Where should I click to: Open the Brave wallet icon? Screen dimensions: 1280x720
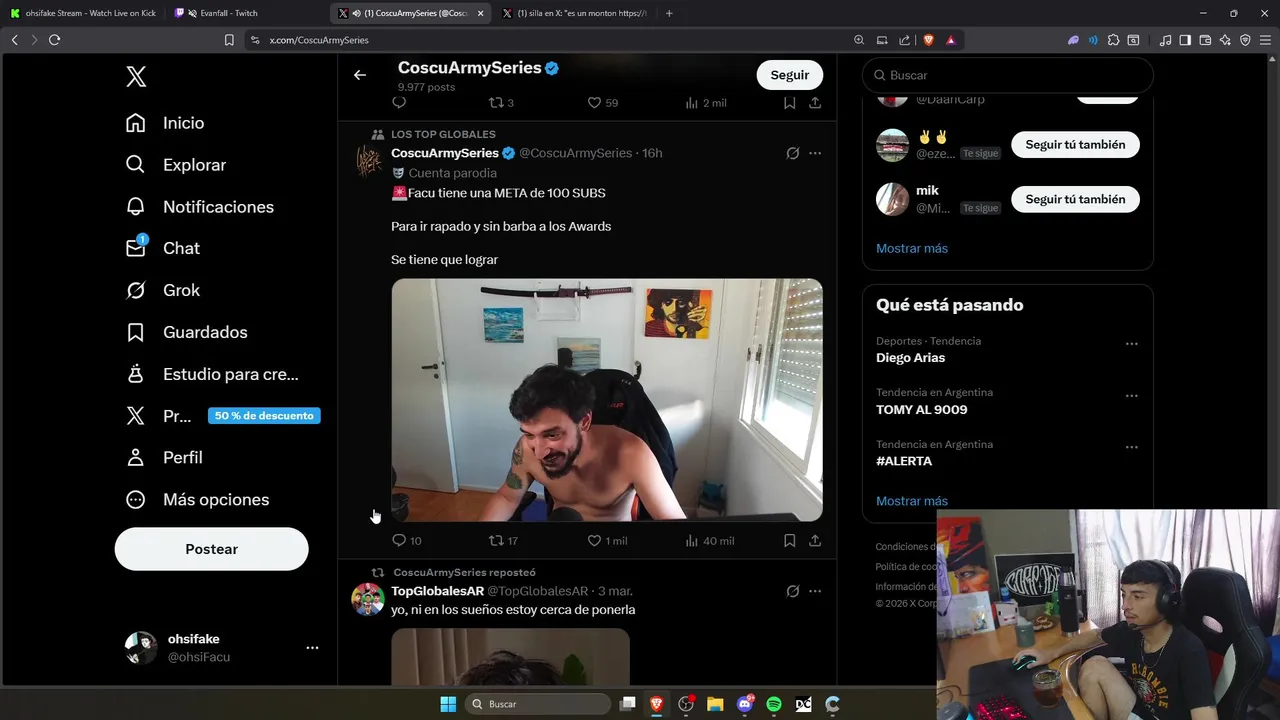pyautogui.click(x=1205, y=40)
